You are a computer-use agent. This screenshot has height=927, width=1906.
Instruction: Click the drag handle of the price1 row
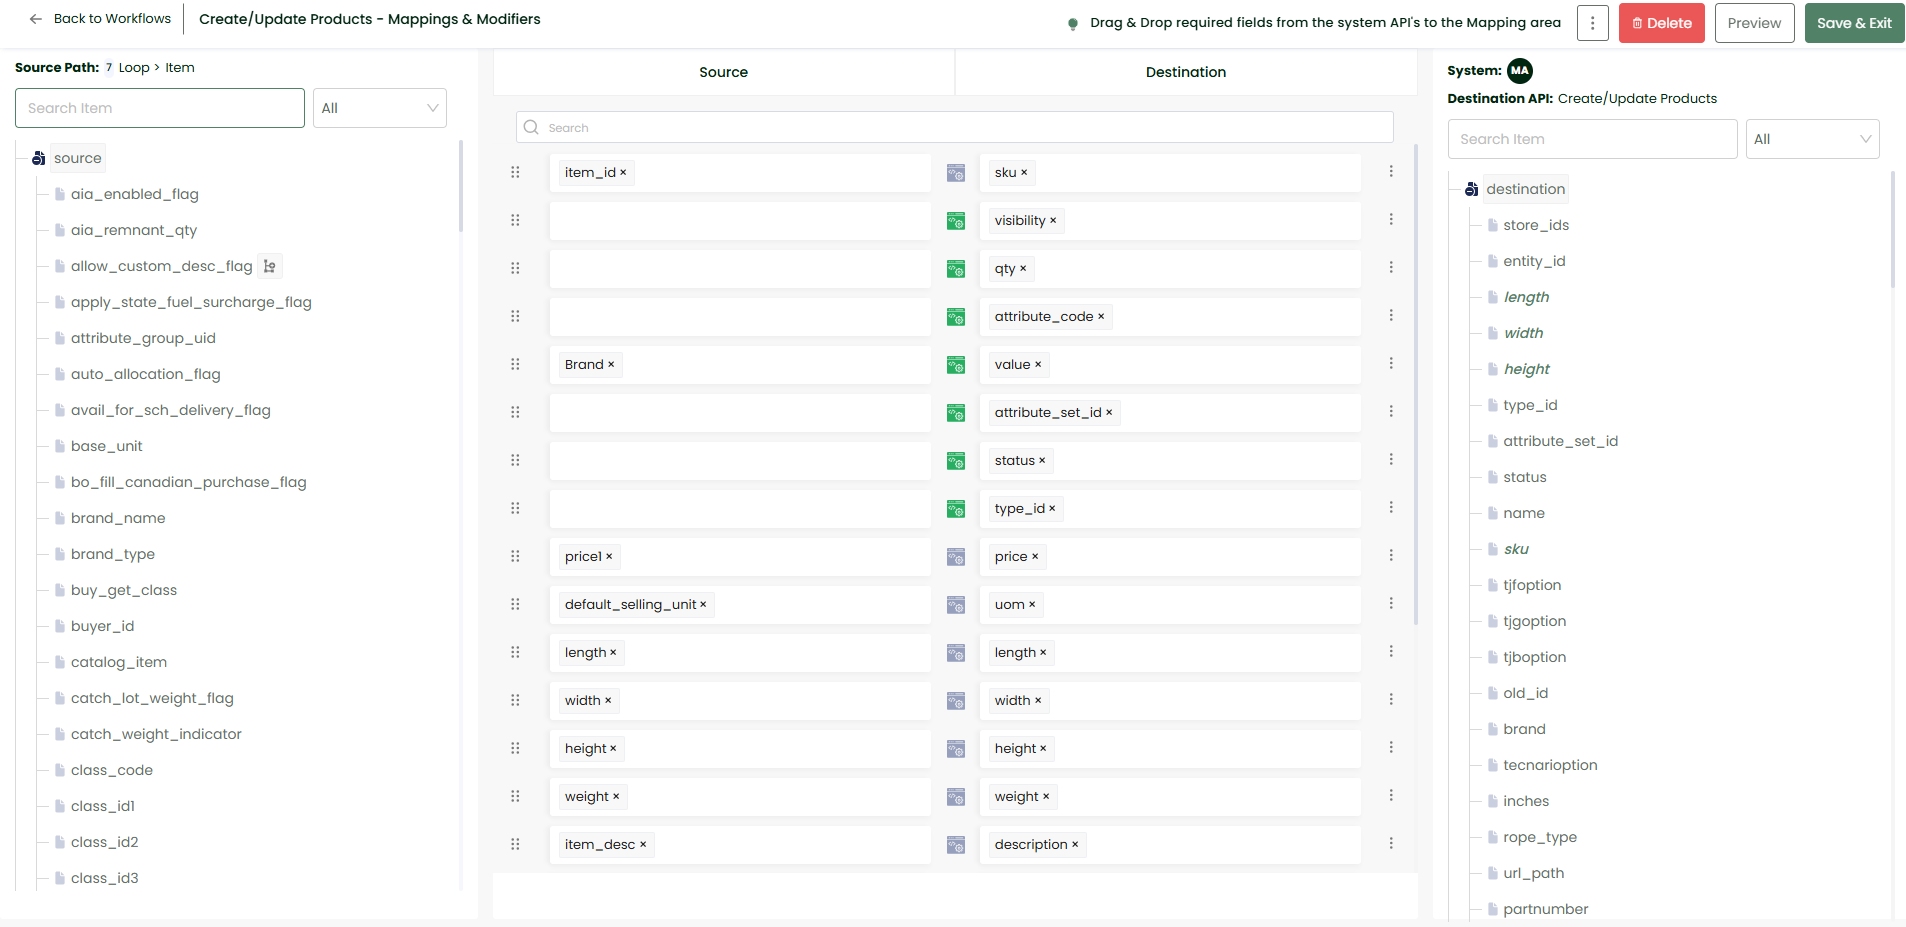coord(515,556)
